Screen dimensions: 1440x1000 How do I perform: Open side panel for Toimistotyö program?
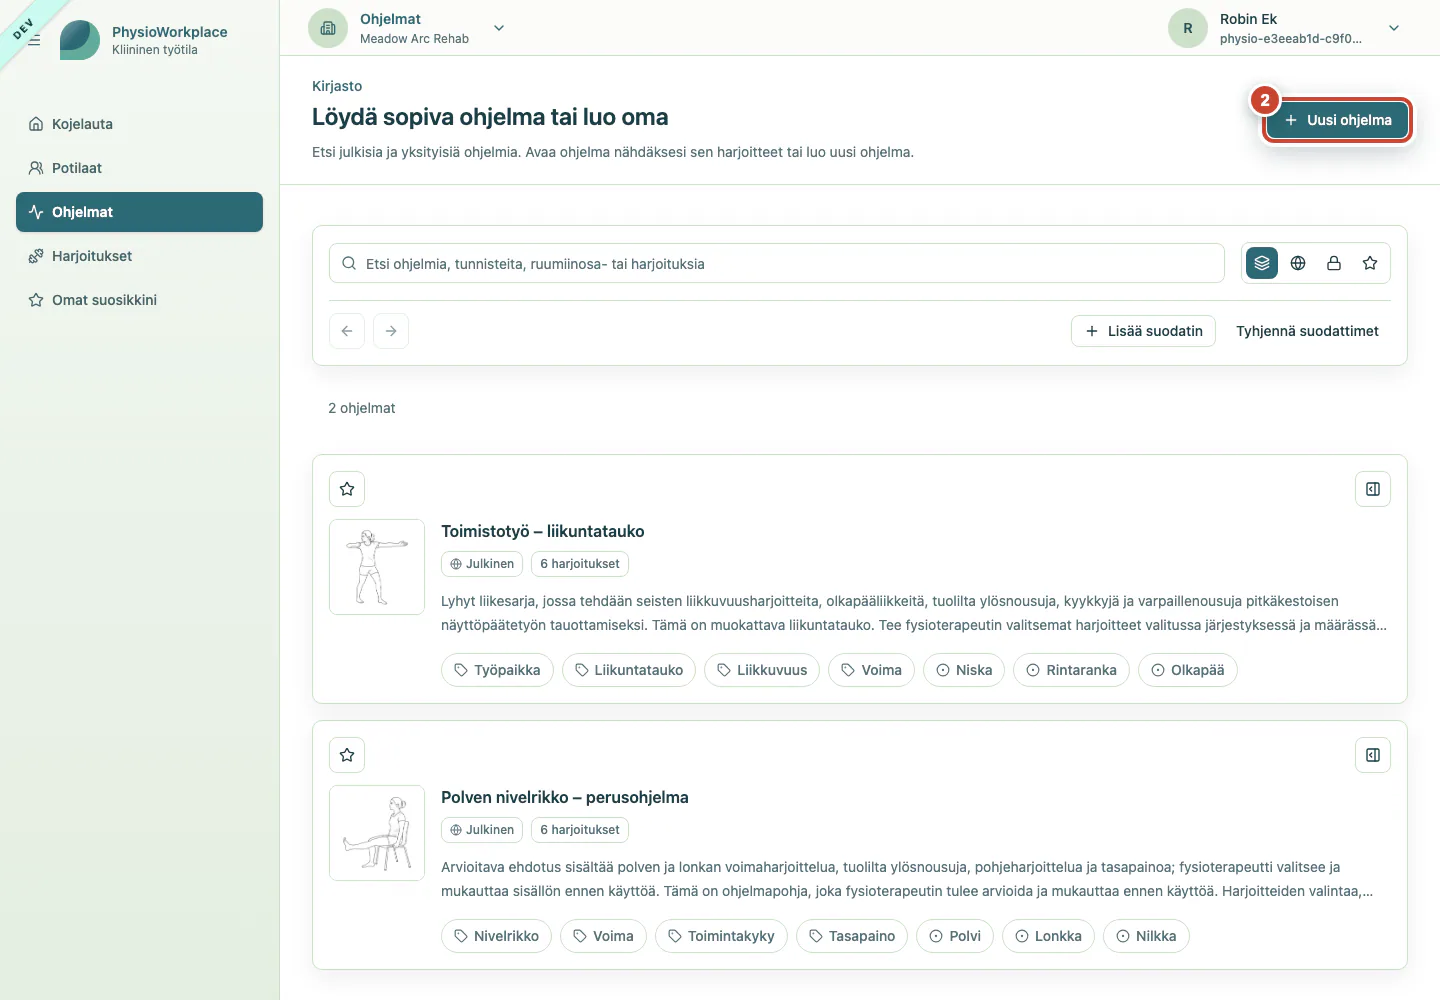pos(1373,489)
